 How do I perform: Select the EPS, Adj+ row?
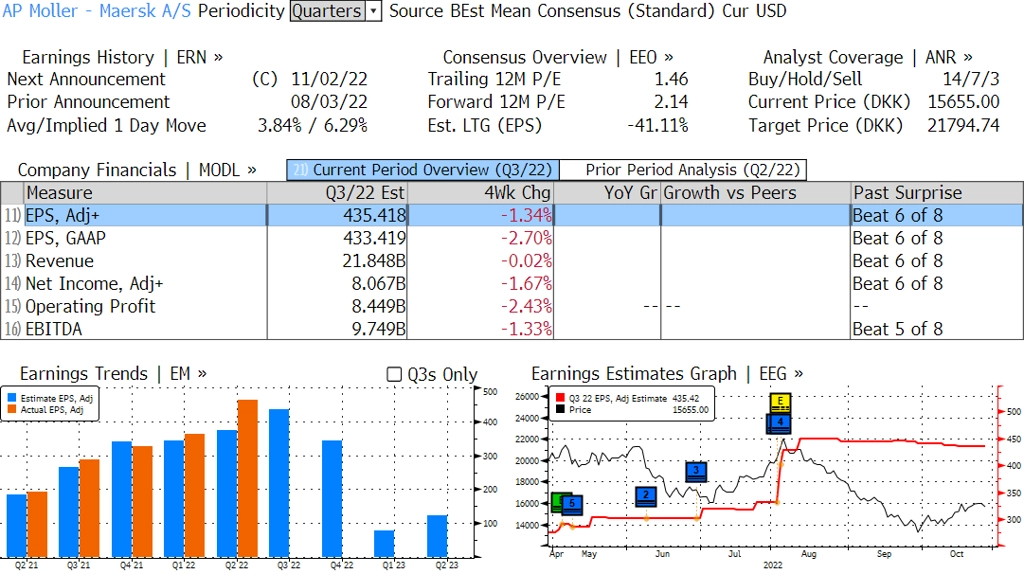511,215
